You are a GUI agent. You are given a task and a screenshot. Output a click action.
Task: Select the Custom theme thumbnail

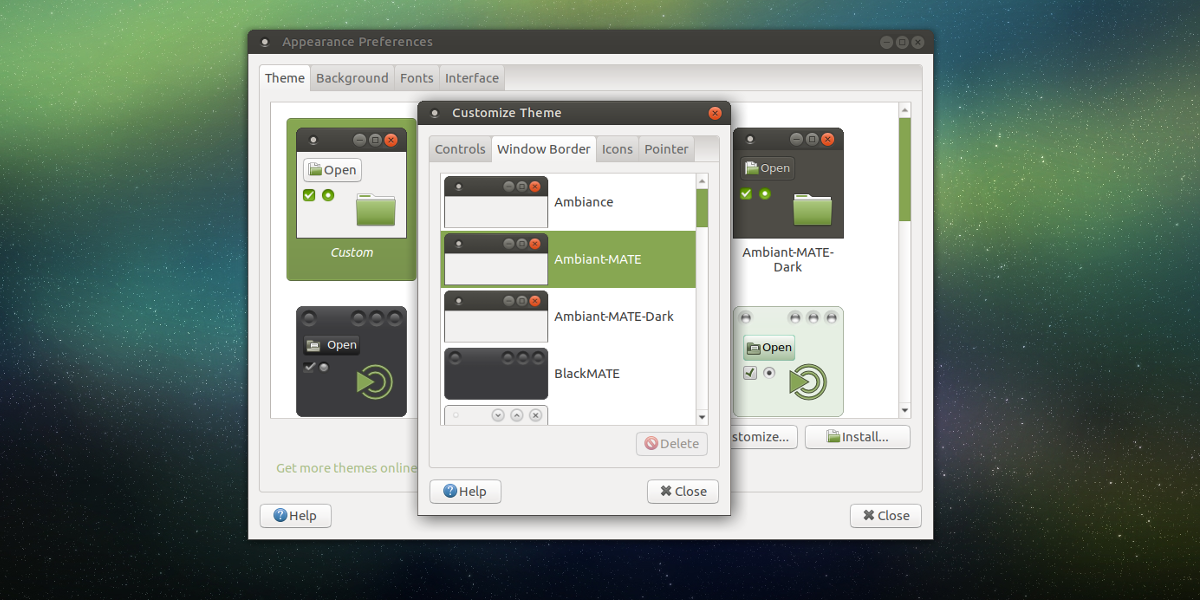click(352, 199)
